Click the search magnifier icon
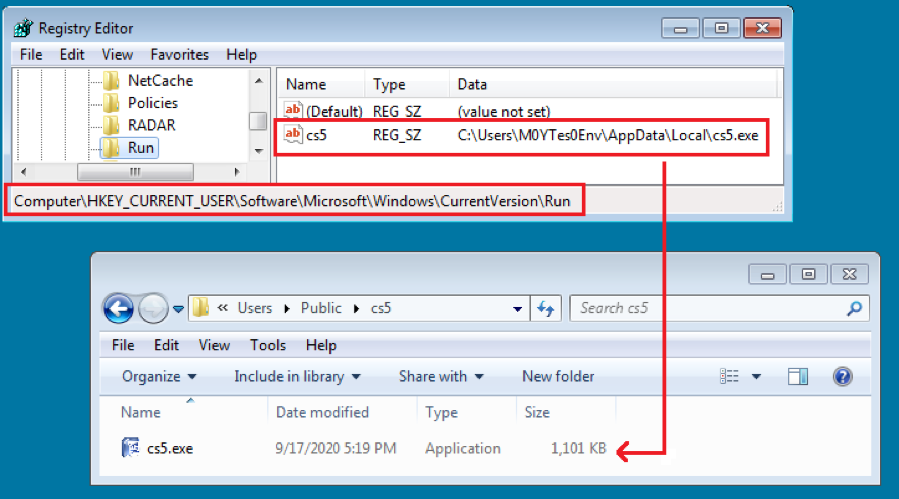This screenshot has height=499, width=899. tap(854, 309)
